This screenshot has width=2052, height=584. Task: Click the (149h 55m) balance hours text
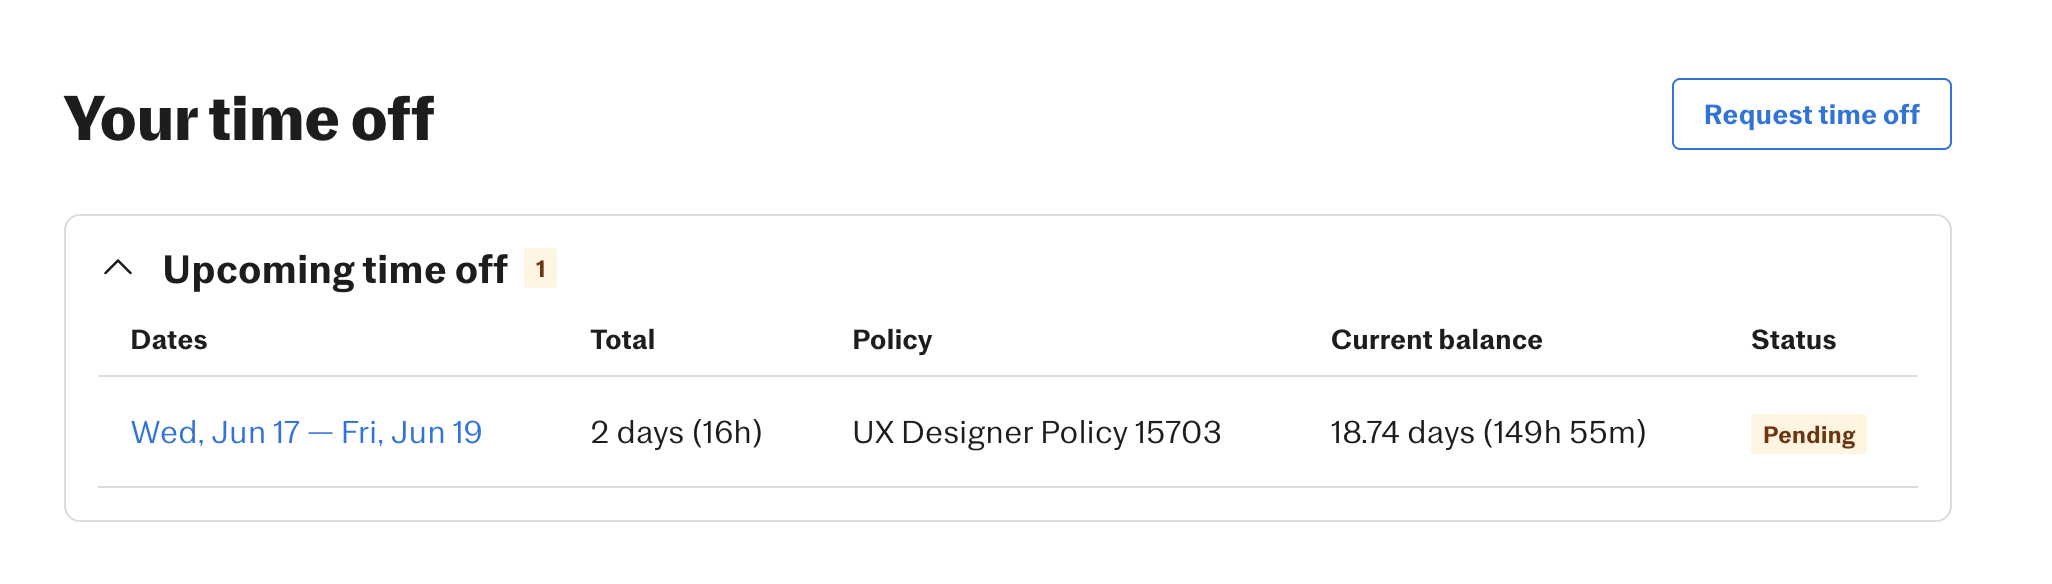point(1563,432)
